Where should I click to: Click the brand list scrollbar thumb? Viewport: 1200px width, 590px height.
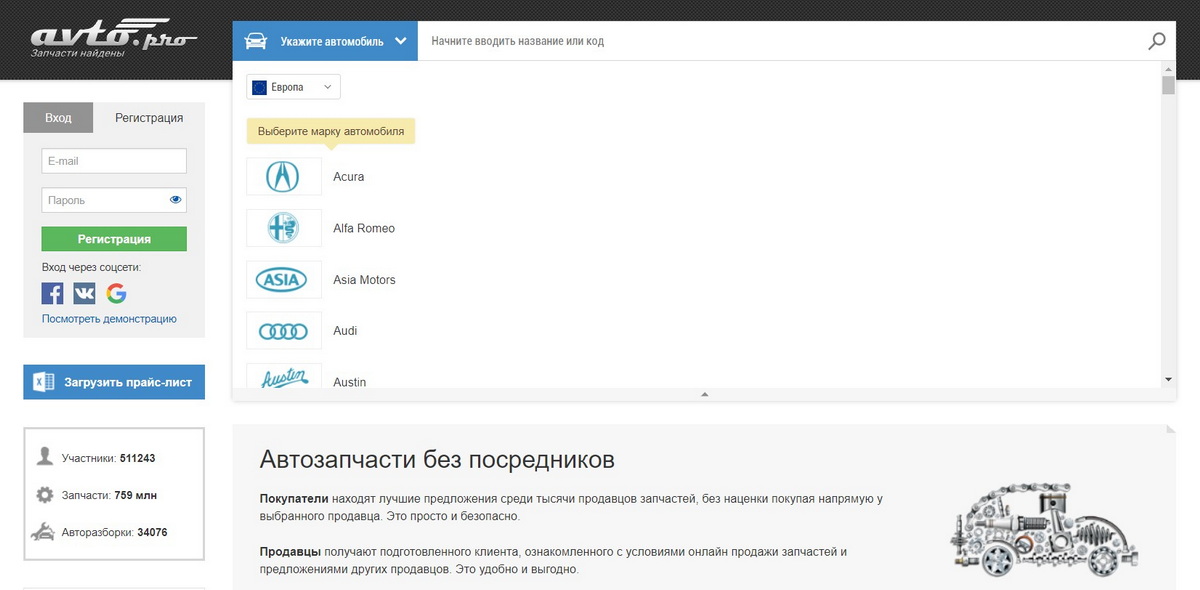coord(1168,85)
